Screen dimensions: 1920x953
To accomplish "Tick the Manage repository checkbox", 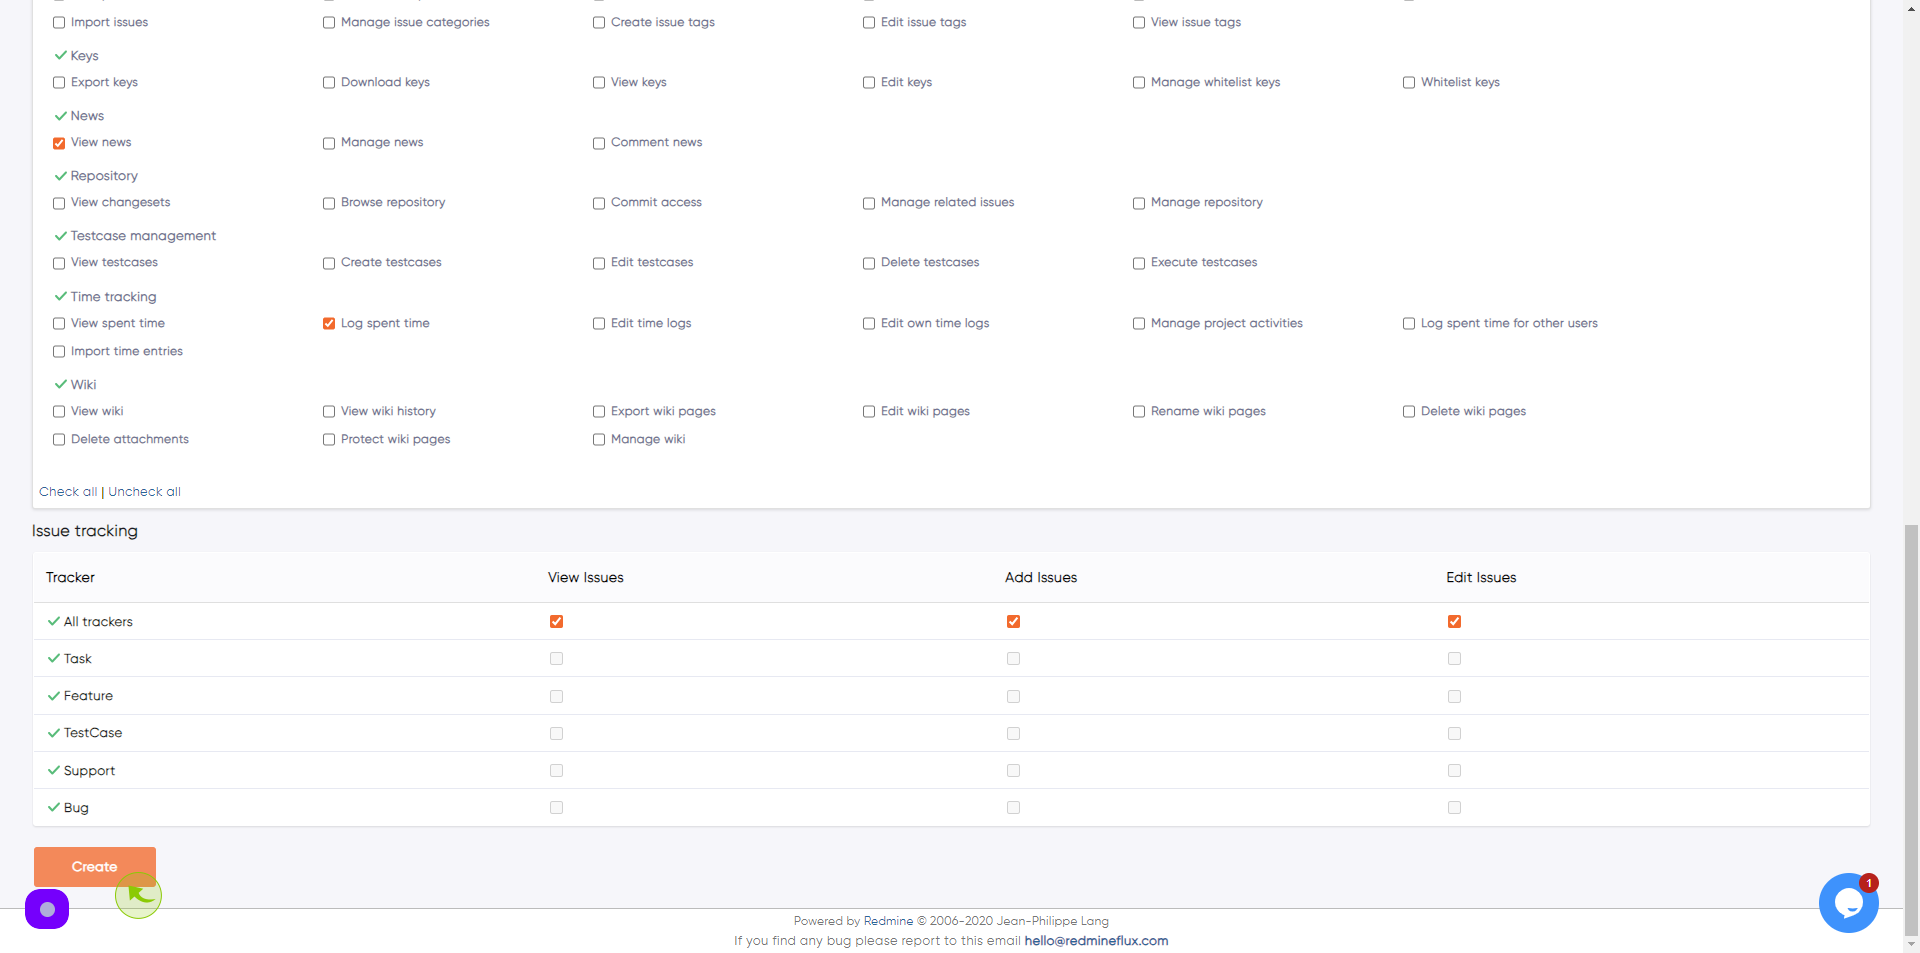I will click(x=1139, y=203).
